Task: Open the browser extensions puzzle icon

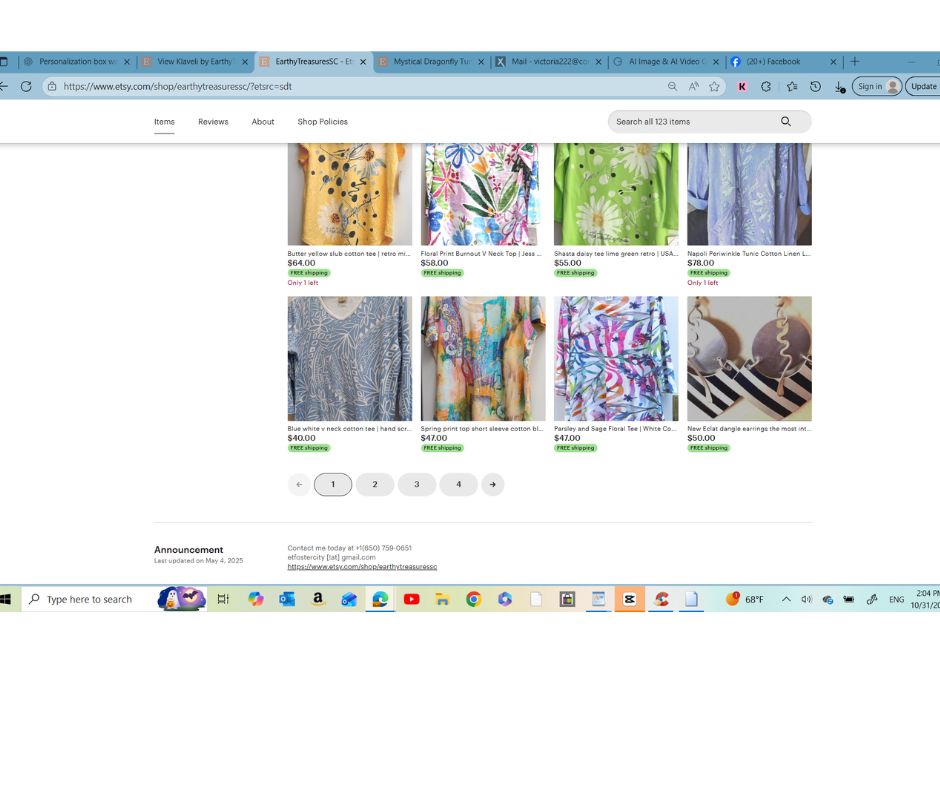Action: click(766, 86)
